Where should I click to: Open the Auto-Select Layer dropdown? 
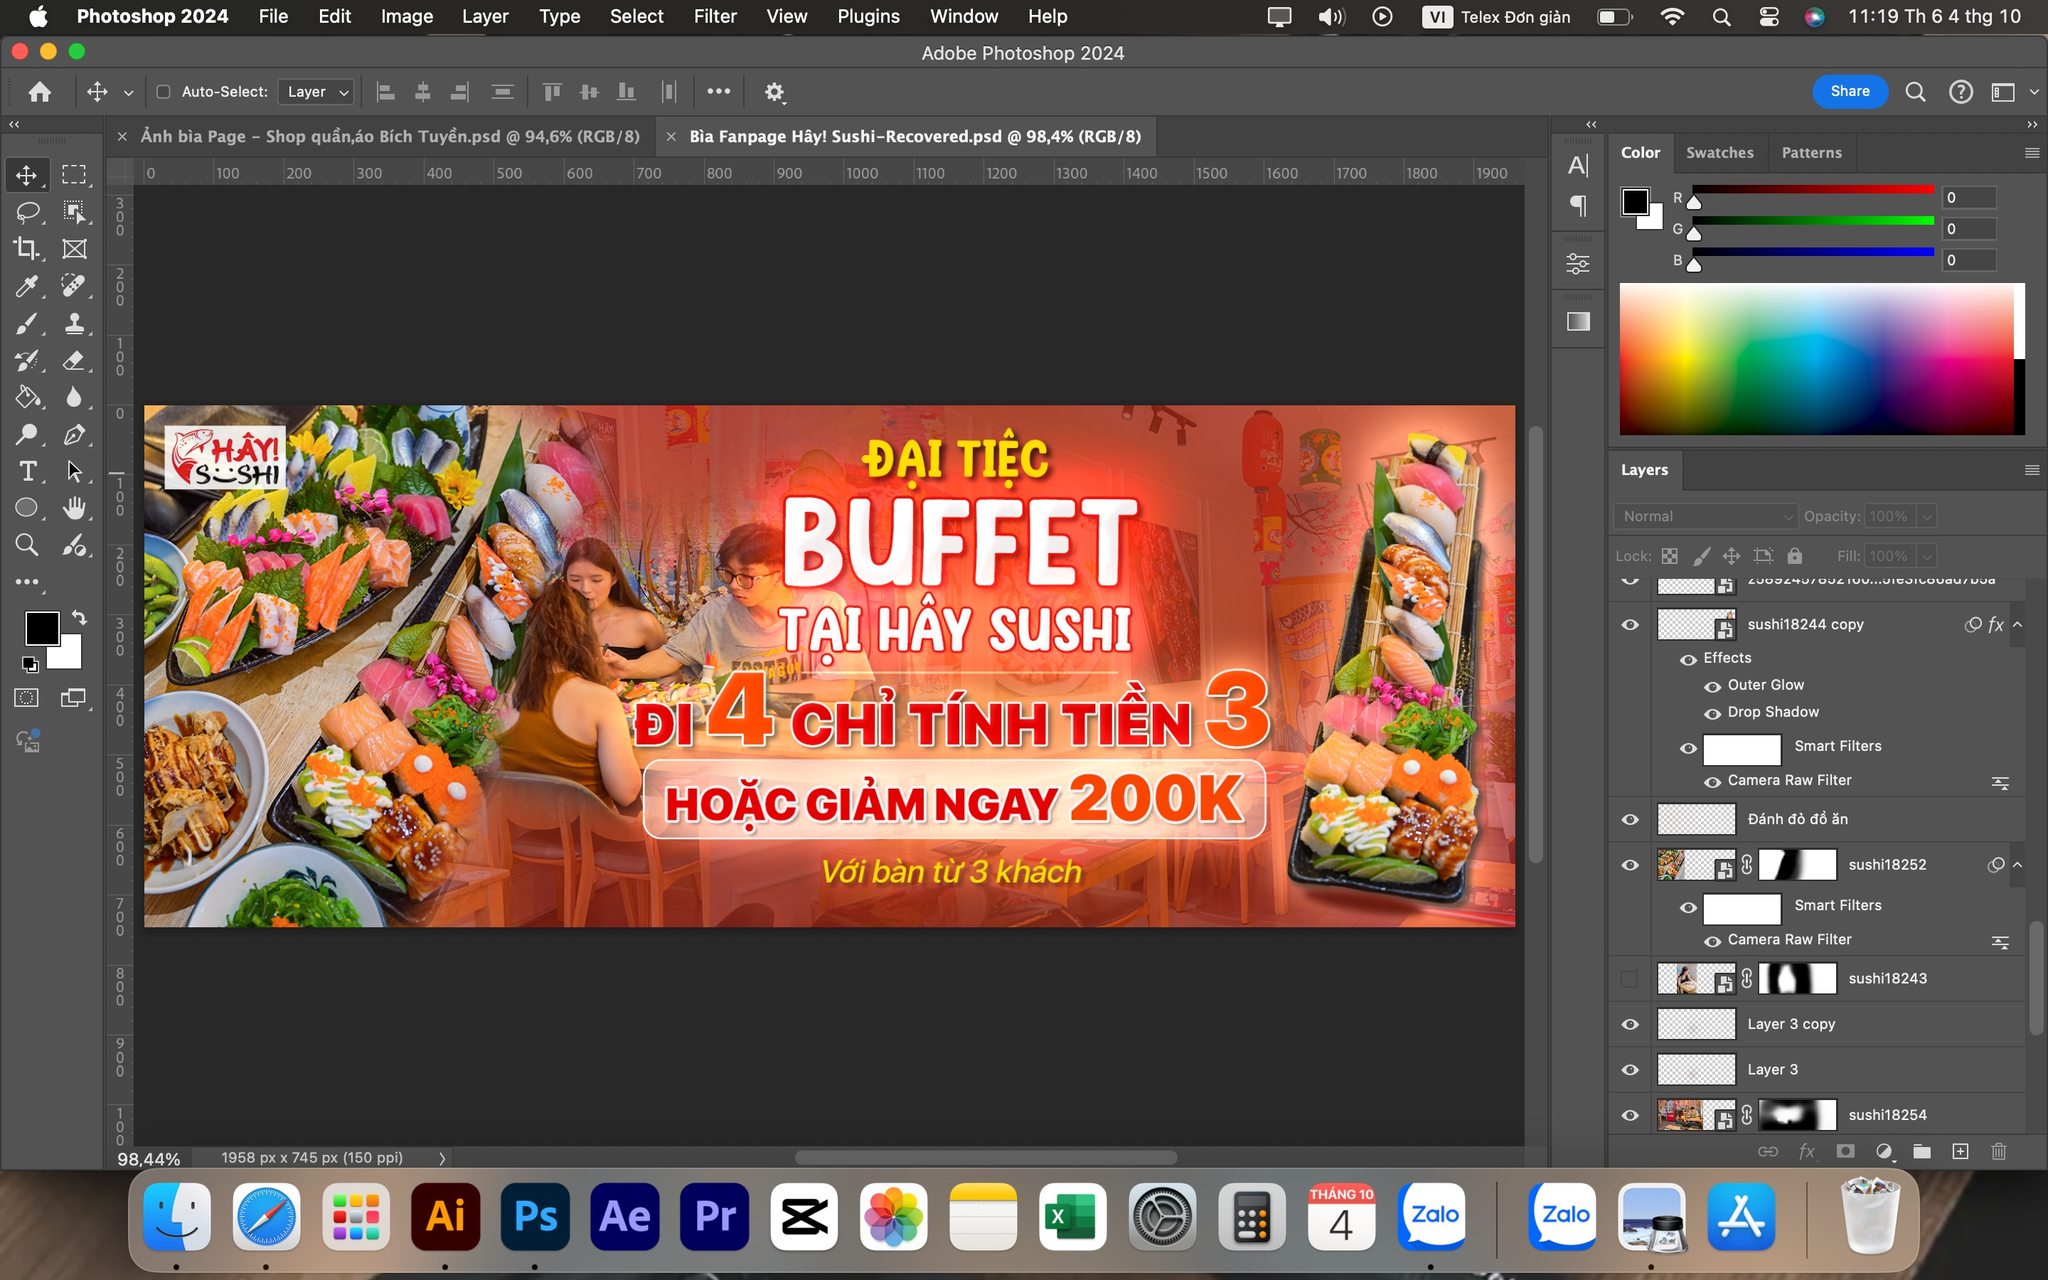tap(317, 92)
